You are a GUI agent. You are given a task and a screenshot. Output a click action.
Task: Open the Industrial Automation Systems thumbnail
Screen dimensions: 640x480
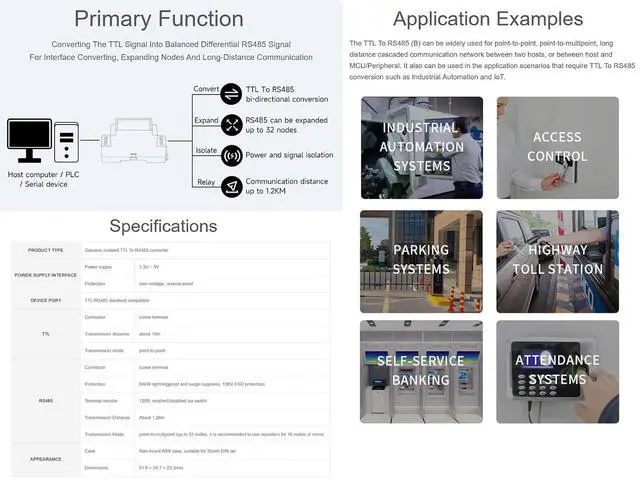pyautogui.click(x=422, y=148)
